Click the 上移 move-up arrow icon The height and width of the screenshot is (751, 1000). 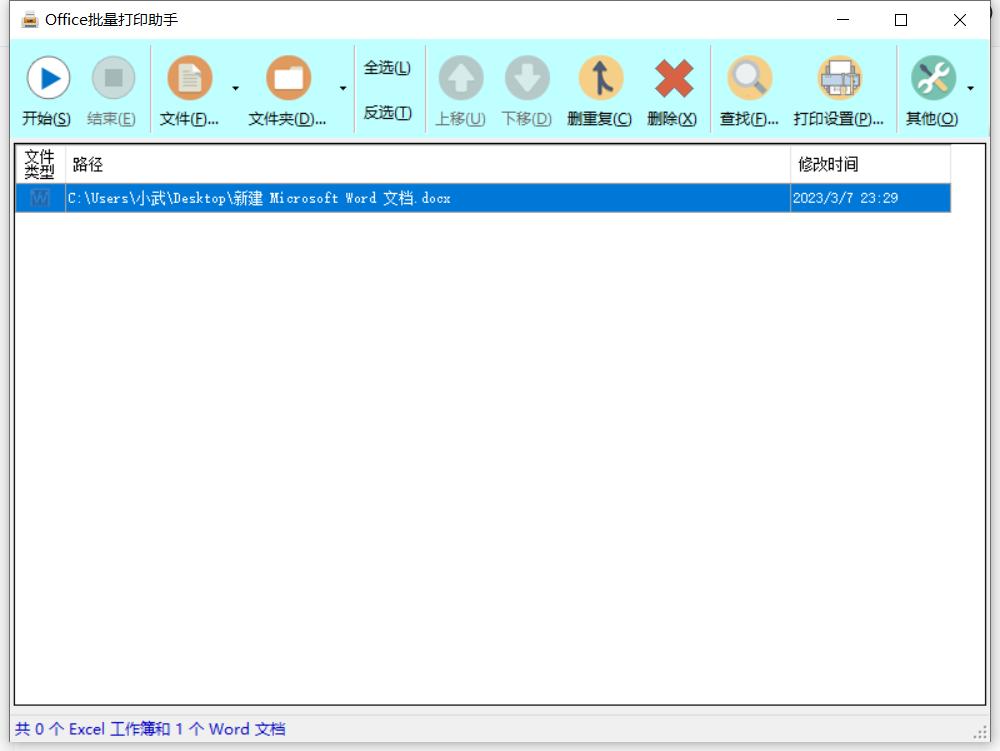pos(459,80)
